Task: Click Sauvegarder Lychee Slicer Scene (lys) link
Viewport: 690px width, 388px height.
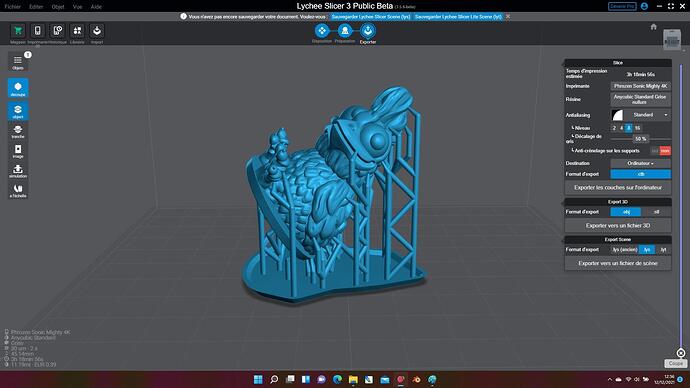Action: click(371, 17)
